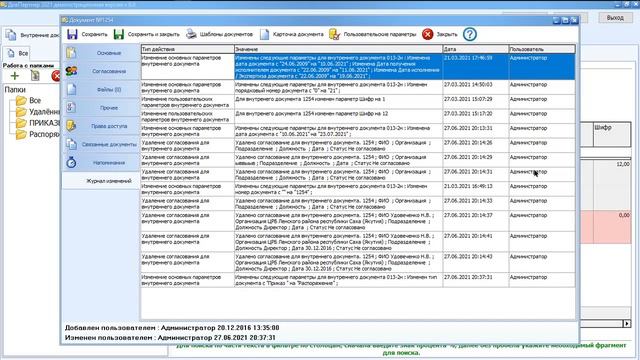
Task: Click the green Сохранить и закрыть icon
Action: tap(119, 34)
